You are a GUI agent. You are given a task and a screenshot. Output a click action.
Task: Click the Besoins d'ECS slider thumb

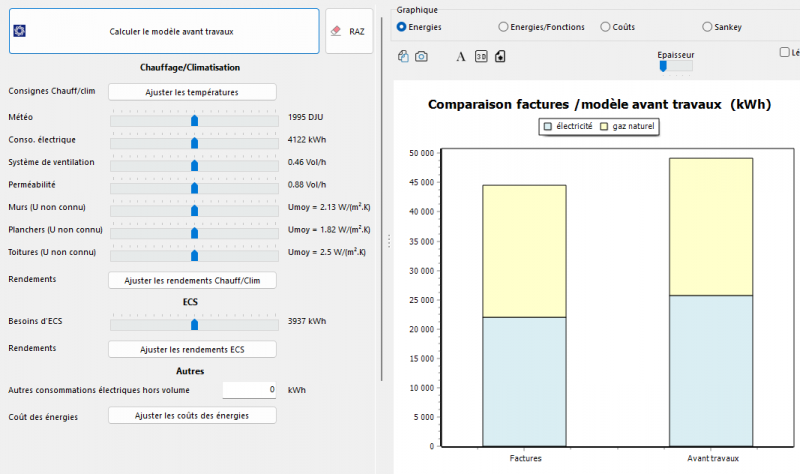click(195, 323)
